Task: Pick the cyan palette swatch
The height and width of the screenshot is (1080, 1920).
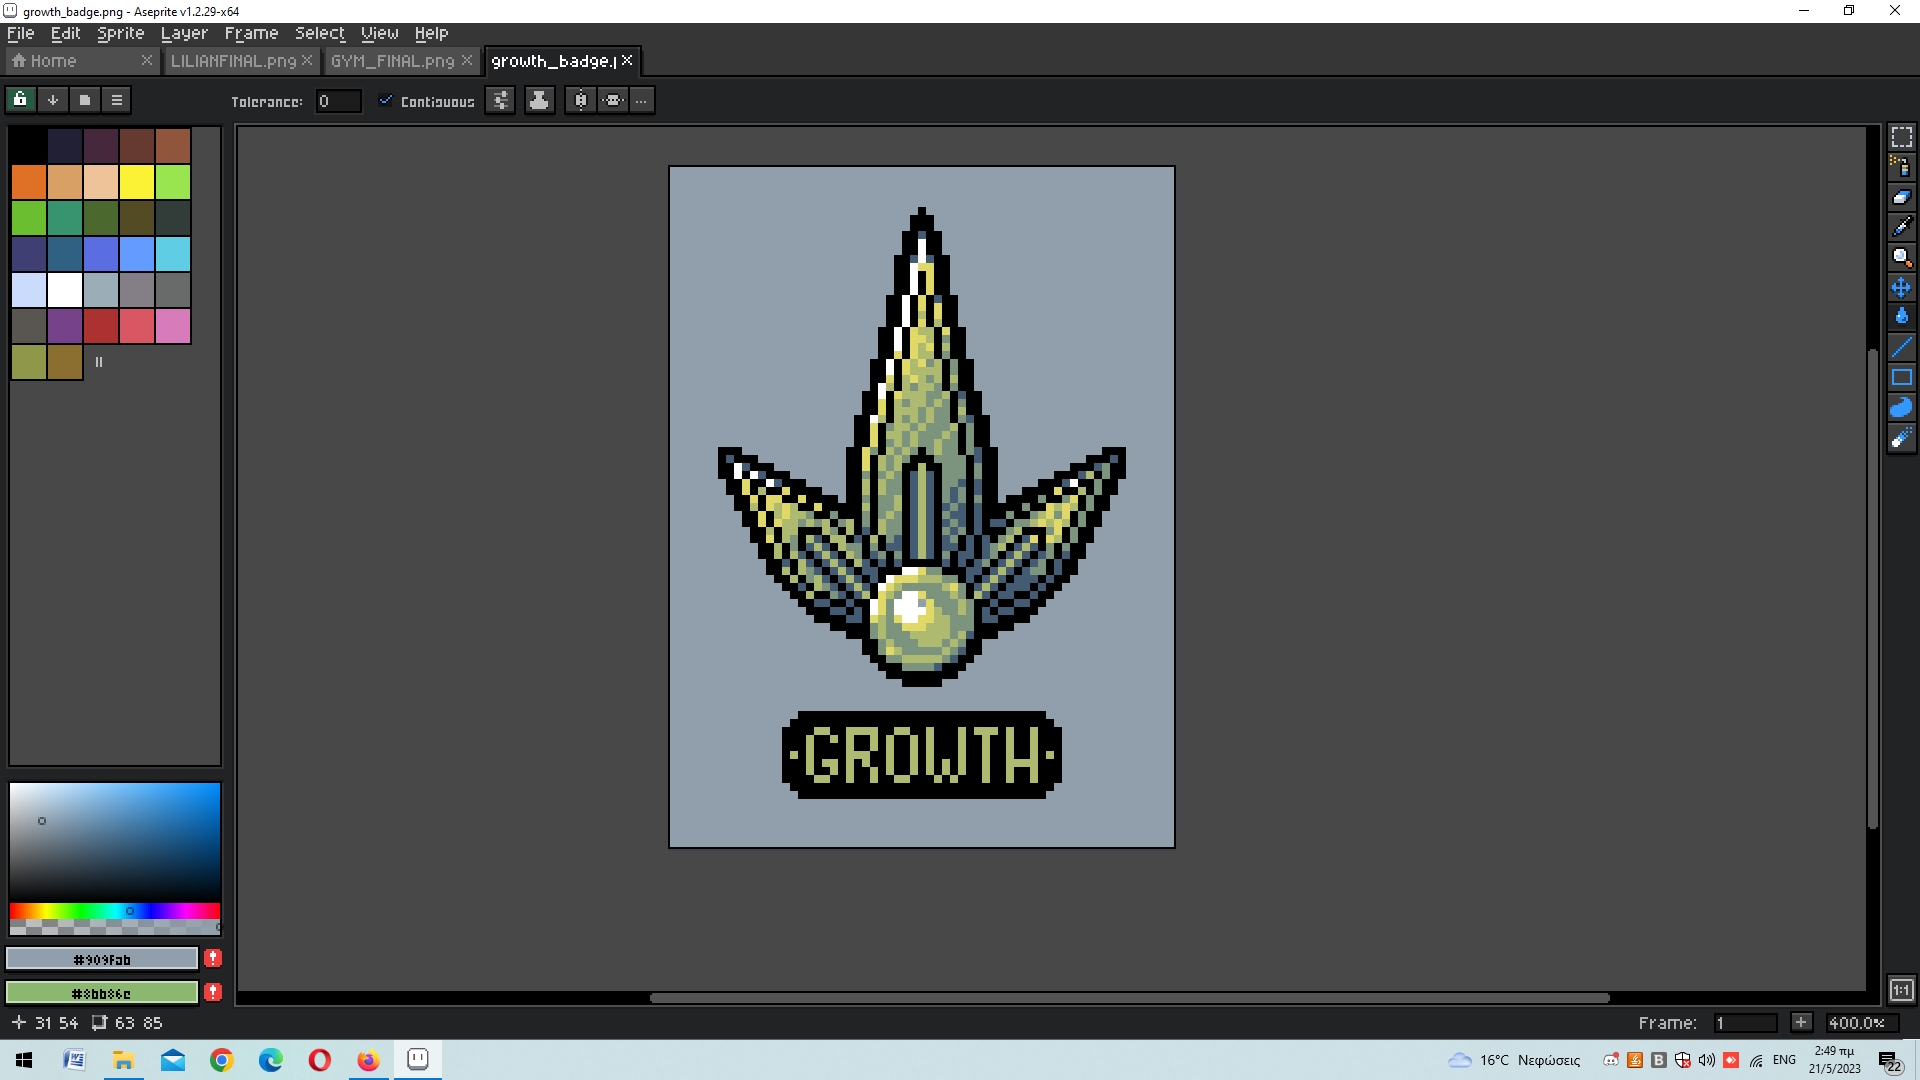Action: pos(173,254)
